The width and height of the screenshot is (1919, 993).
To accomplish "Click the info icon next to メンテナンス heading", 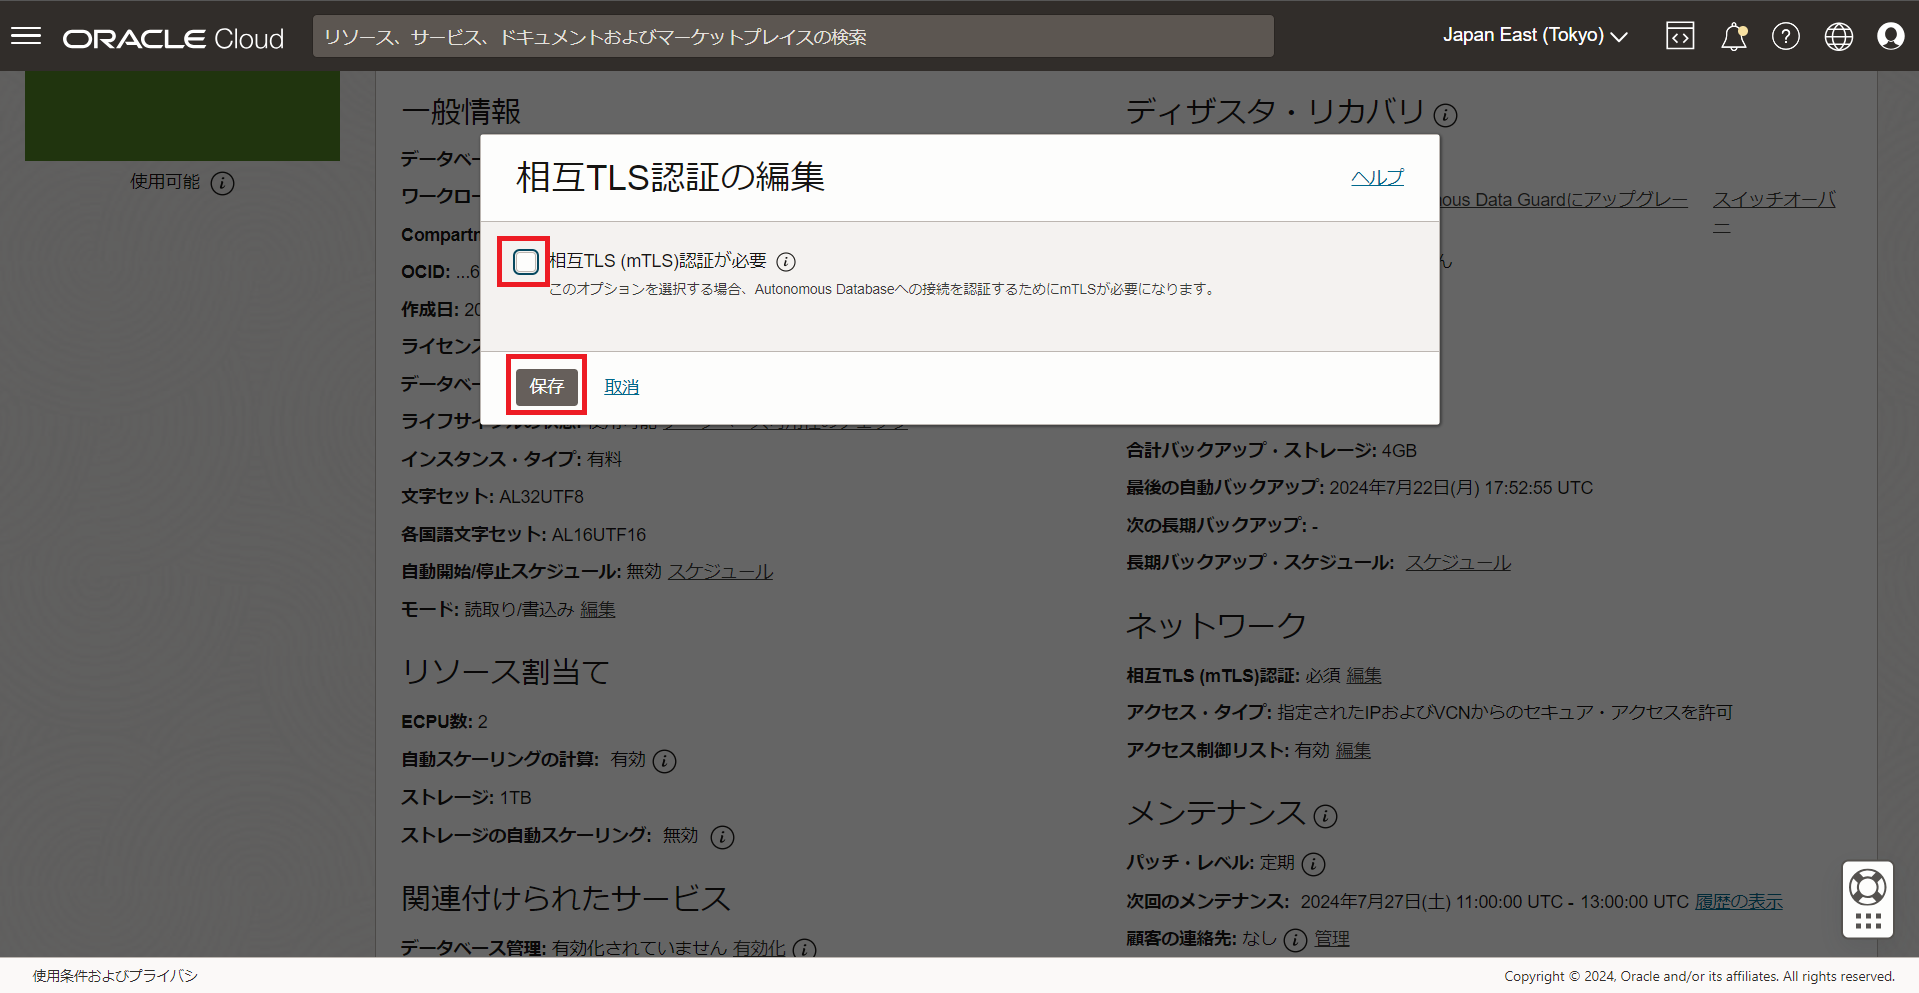I will click(1325, 817).
